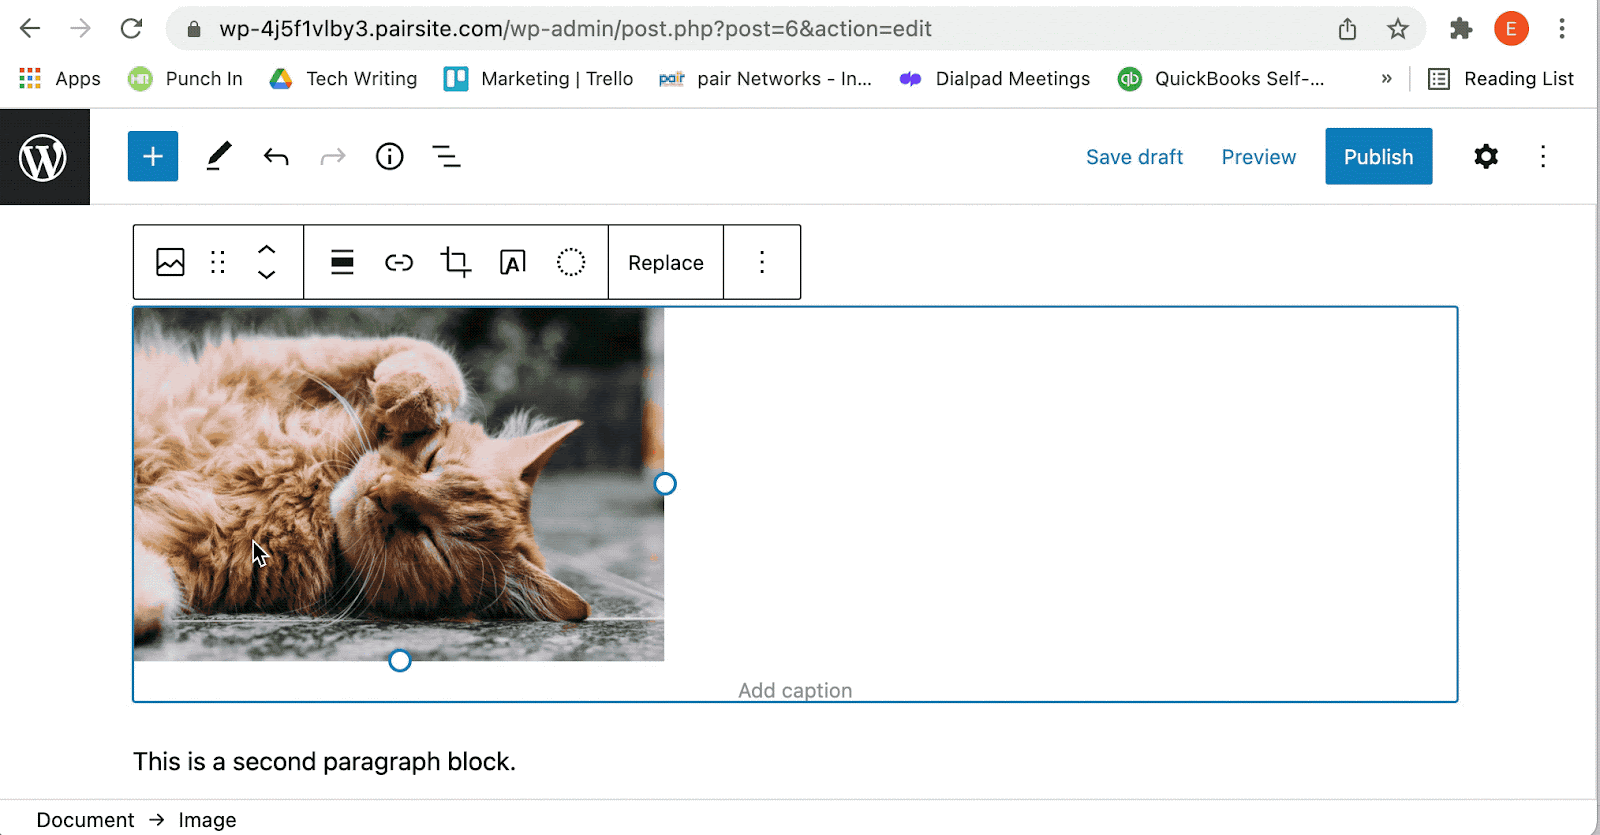Go forward in the browser
Screen dimensions: 1600x835
pyautogui.click(x=80, y=28)
